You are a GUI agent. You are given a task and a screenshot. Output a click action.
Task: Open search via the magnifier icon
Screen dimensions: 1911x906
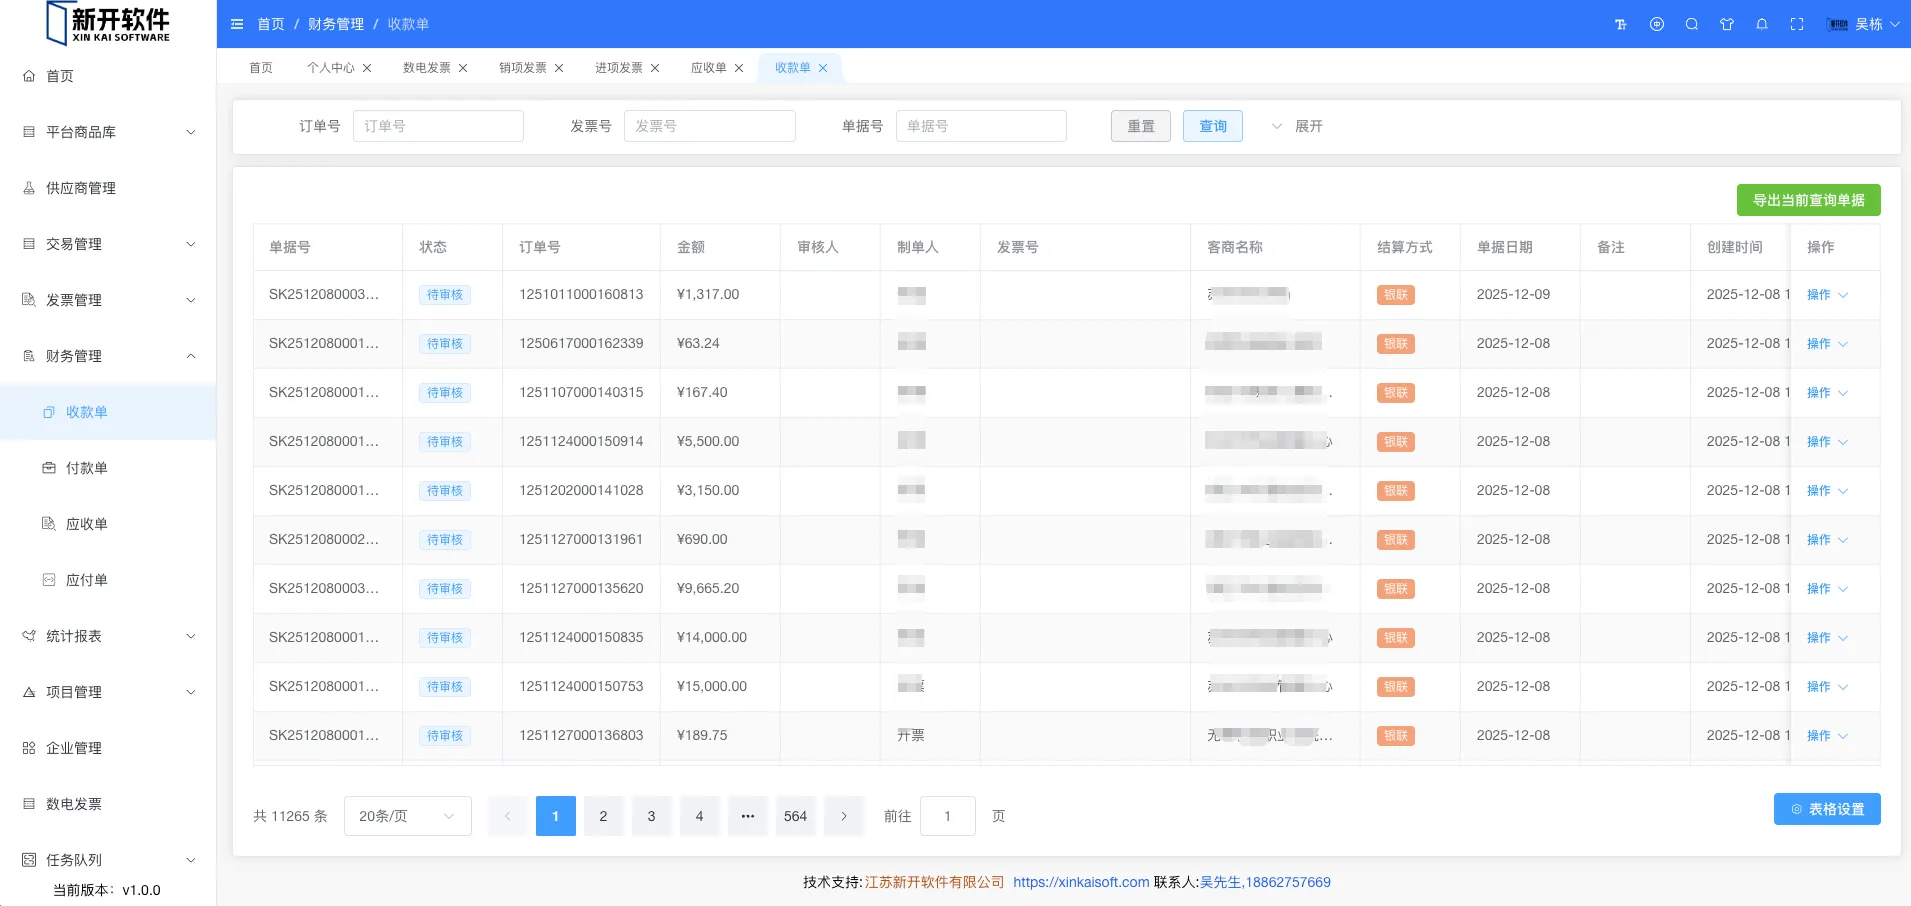[1692, 24]
